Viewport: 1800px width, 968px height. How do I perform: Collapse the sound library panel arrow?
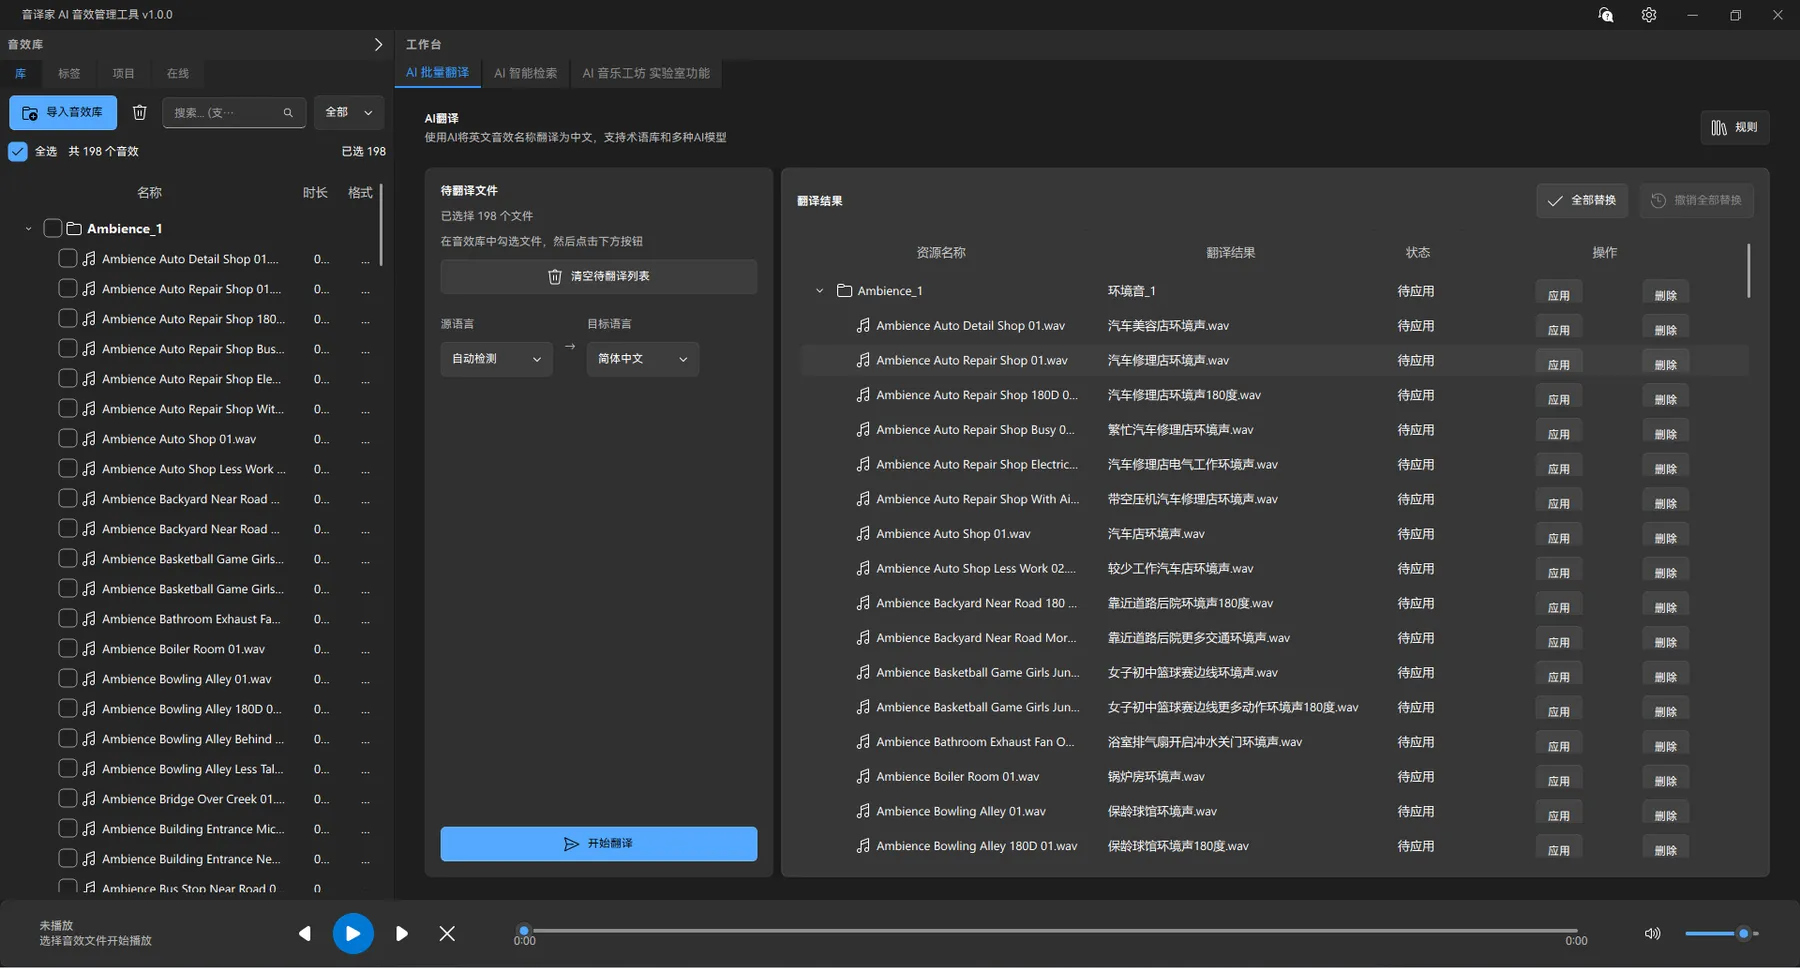click(378, 44)
